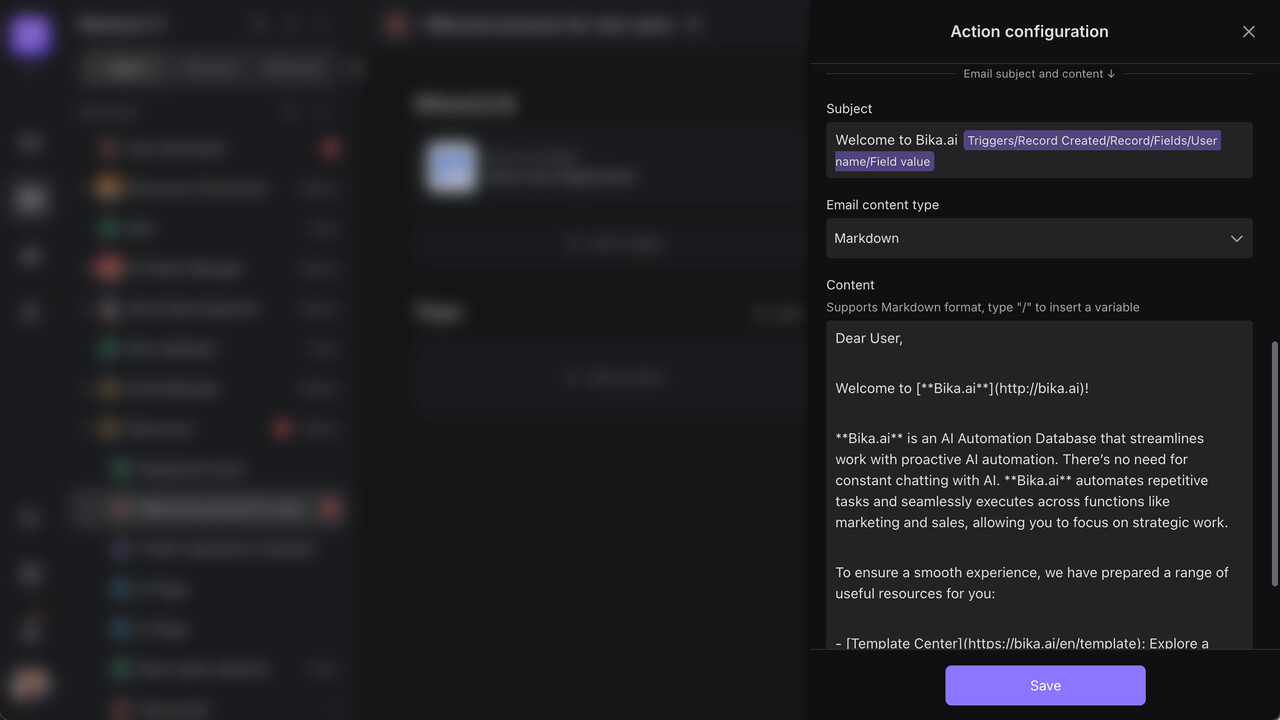The height and width of the screenshot is (720, 1280).
Task: Click the "Subject" field label
Action: [x=849, y=109]
